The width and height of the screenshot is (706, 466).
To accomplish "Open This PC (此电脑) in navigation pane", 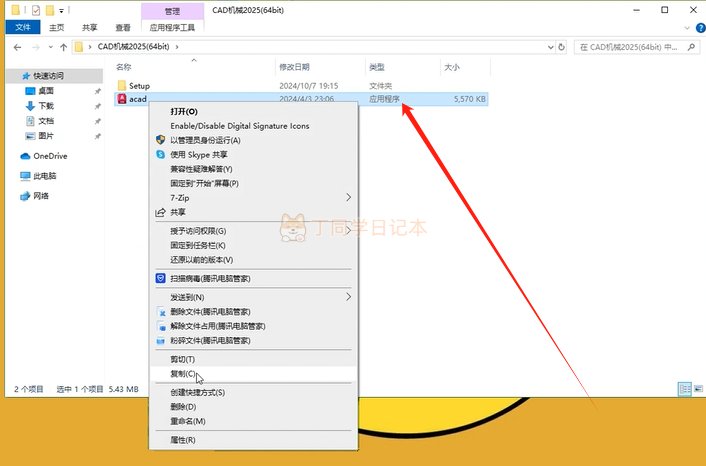I will tap(44, 176).
